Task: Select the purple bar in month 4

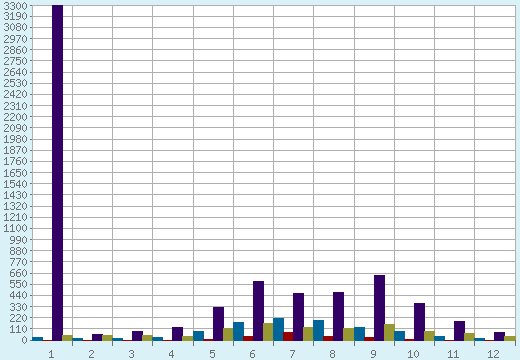Action: pos(177,334)
